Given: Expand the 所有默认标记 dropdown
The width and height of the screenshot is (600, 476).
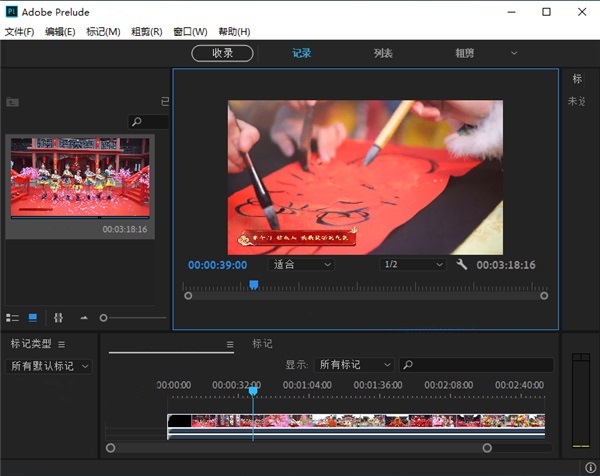Looking at the screenshot, I should 49,366.
